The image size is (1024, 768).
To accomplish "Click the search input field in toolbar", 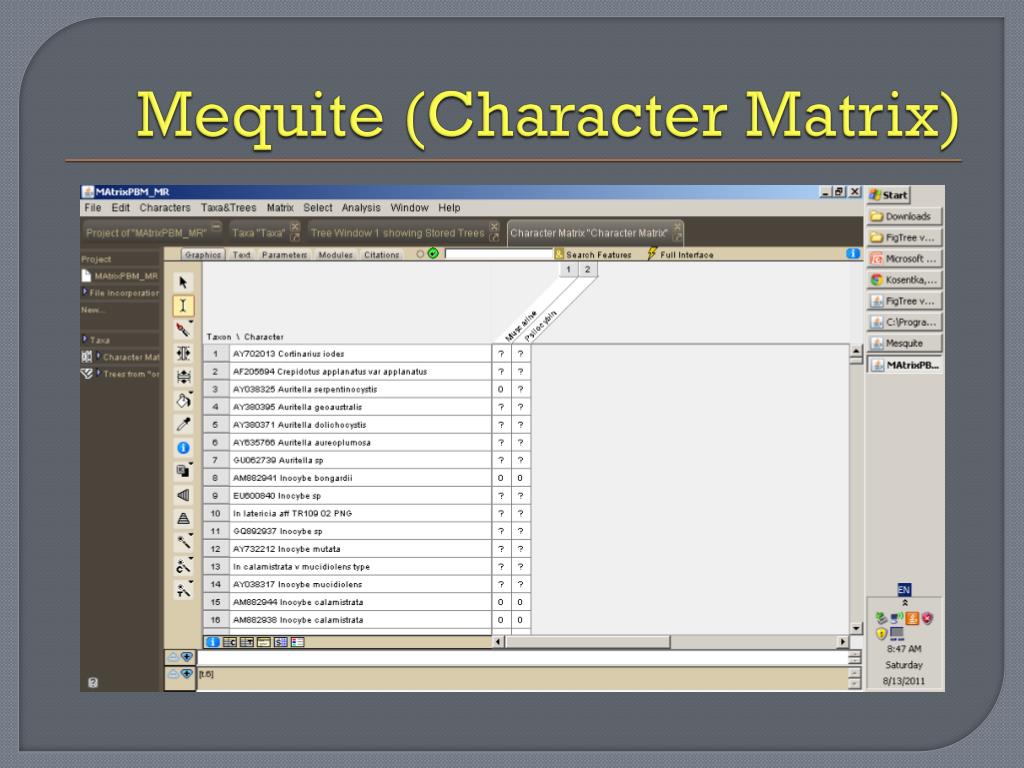I will click(499, 254).
